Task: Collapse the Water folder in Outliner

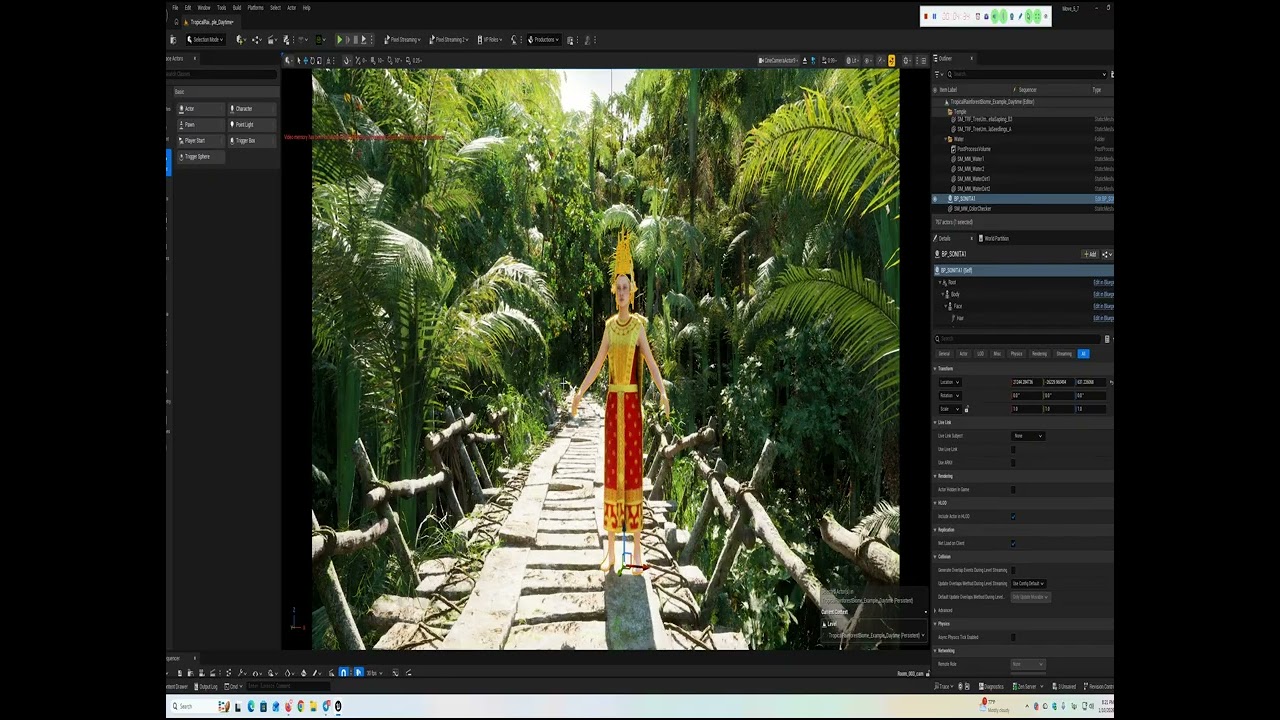Action: tap(945, 139)
